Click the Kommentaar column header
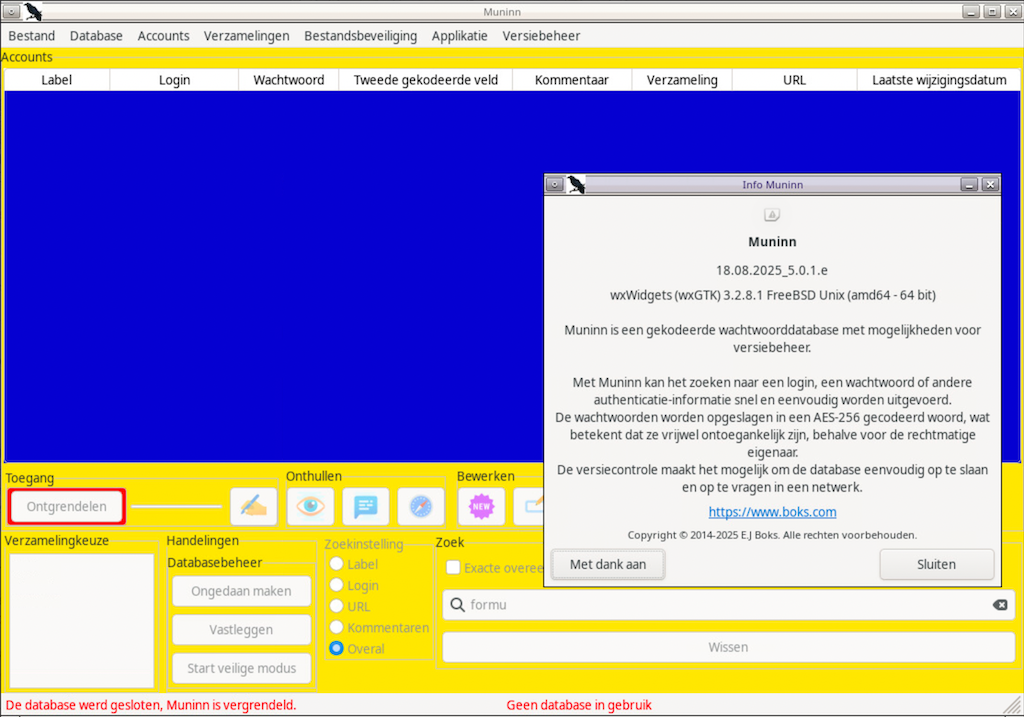The width and height of the screenshot is (1024, 717). 571,80
